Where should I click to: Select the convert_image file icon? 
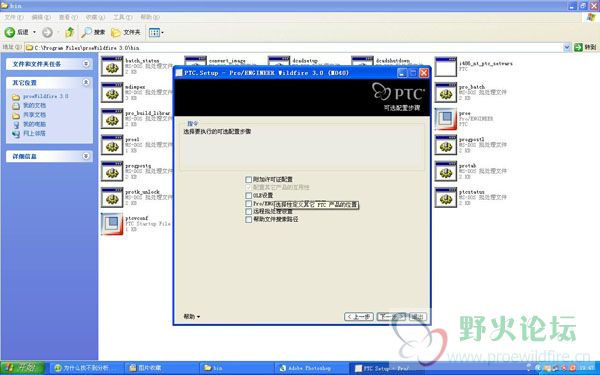(x=196, y=60)
